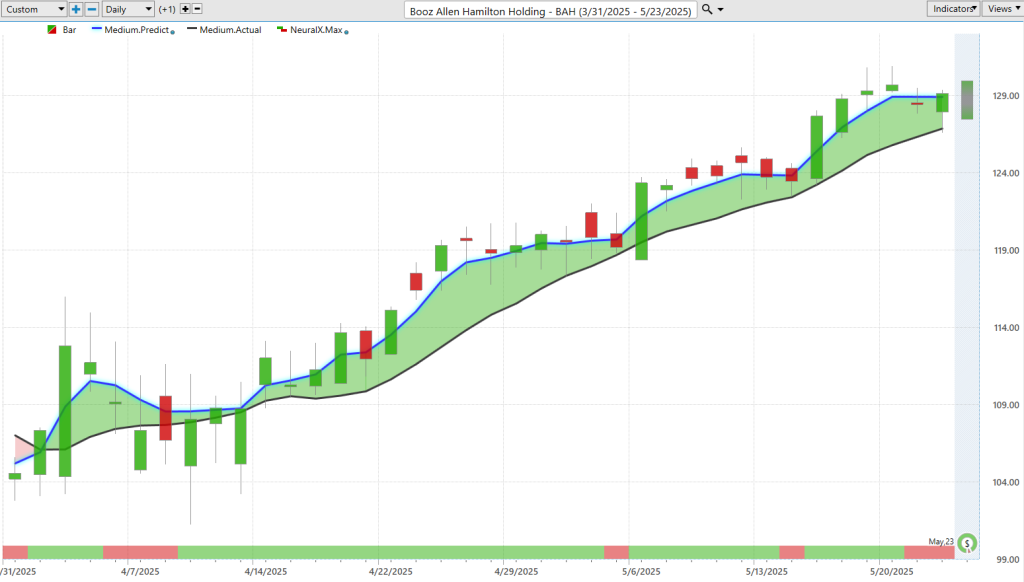
Task: Click the blue minus zoom-out button
Action: [x=92, y=9]
